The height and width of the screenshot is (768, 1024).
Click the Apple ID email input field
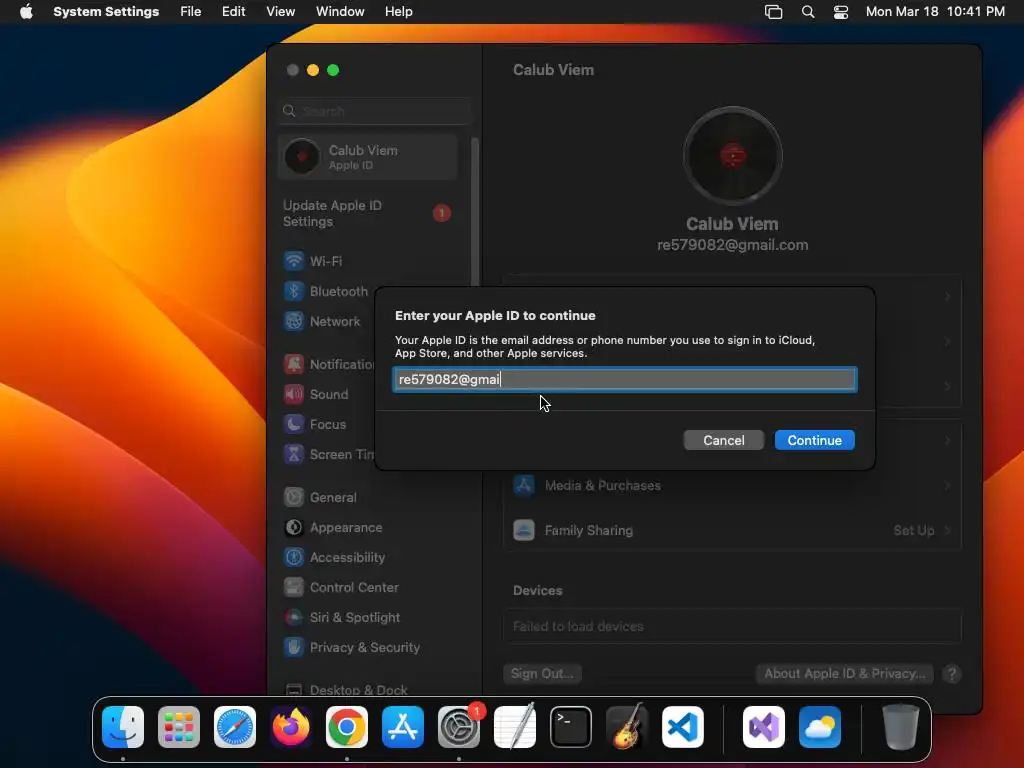pyautogui.click(x=625, y=379)
